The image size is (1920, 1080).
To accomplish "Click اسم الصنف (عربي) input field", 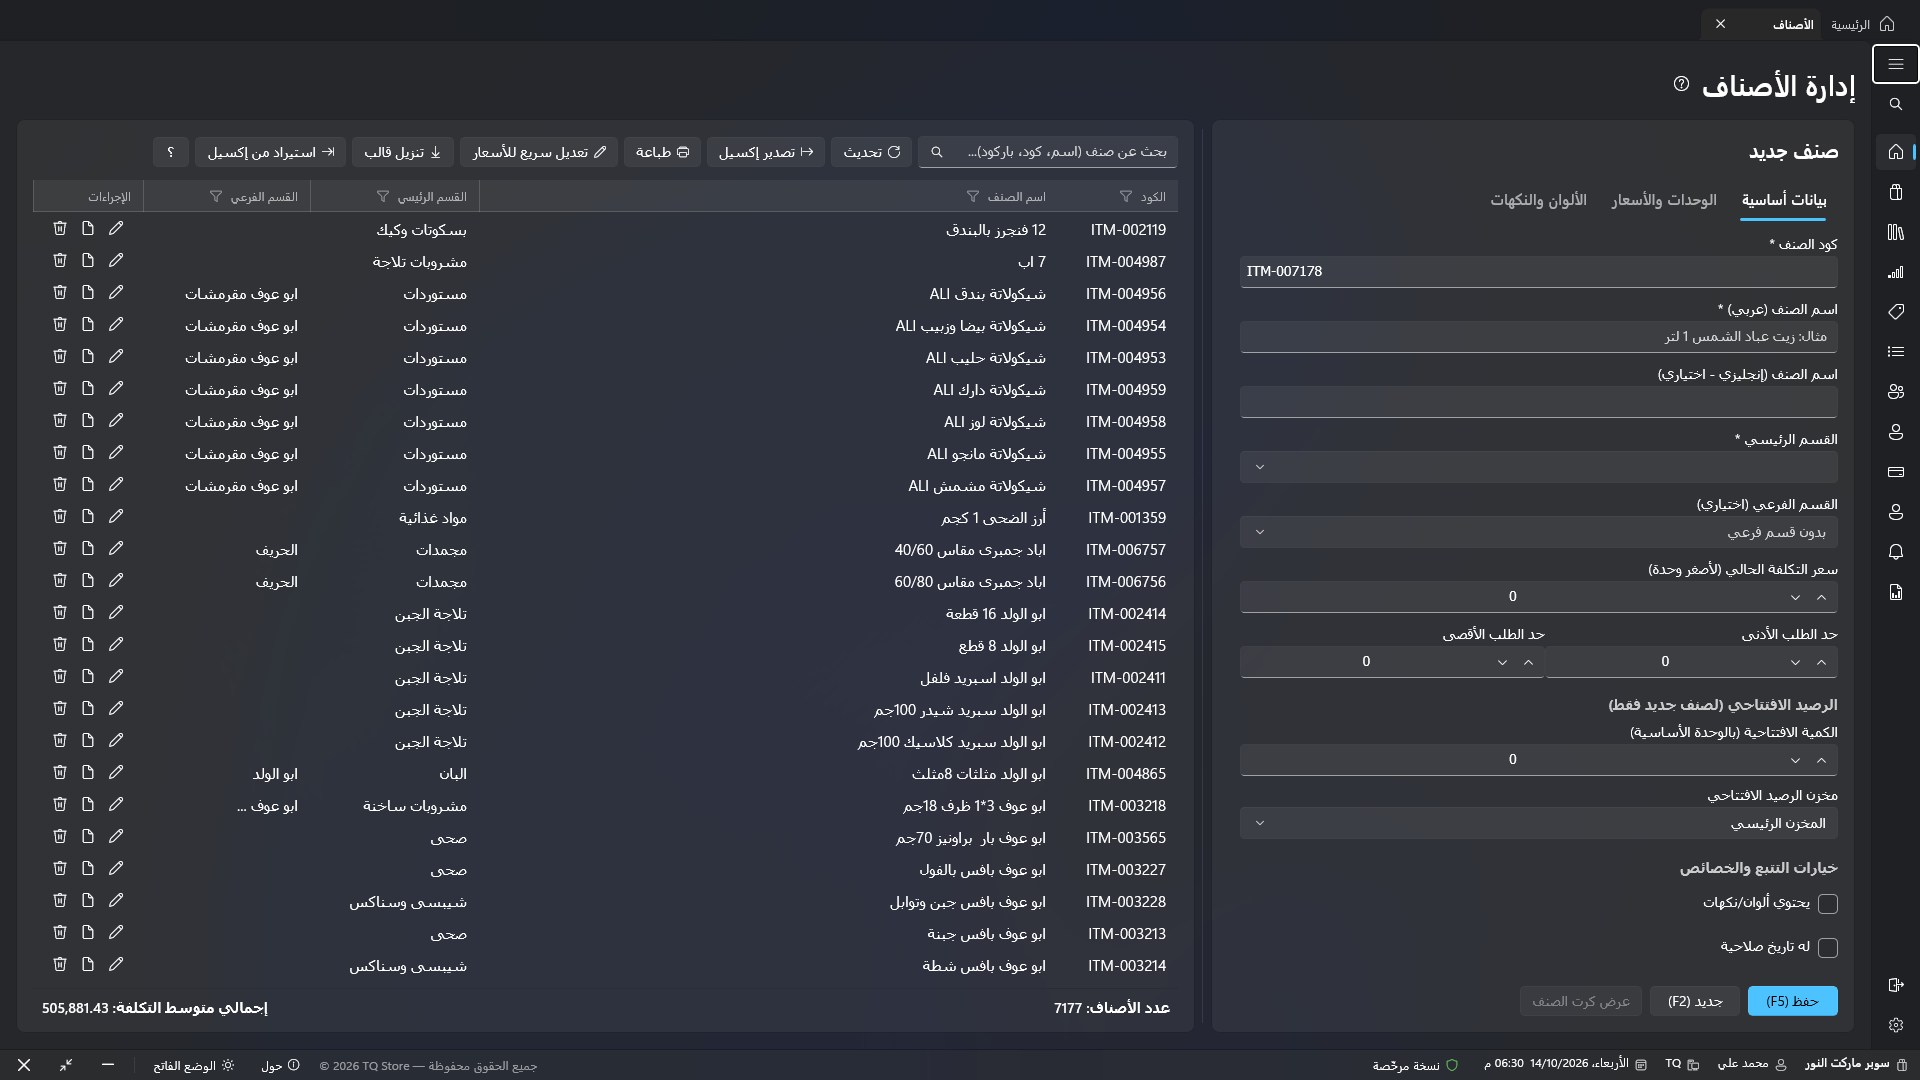I will coord(1538,337).
